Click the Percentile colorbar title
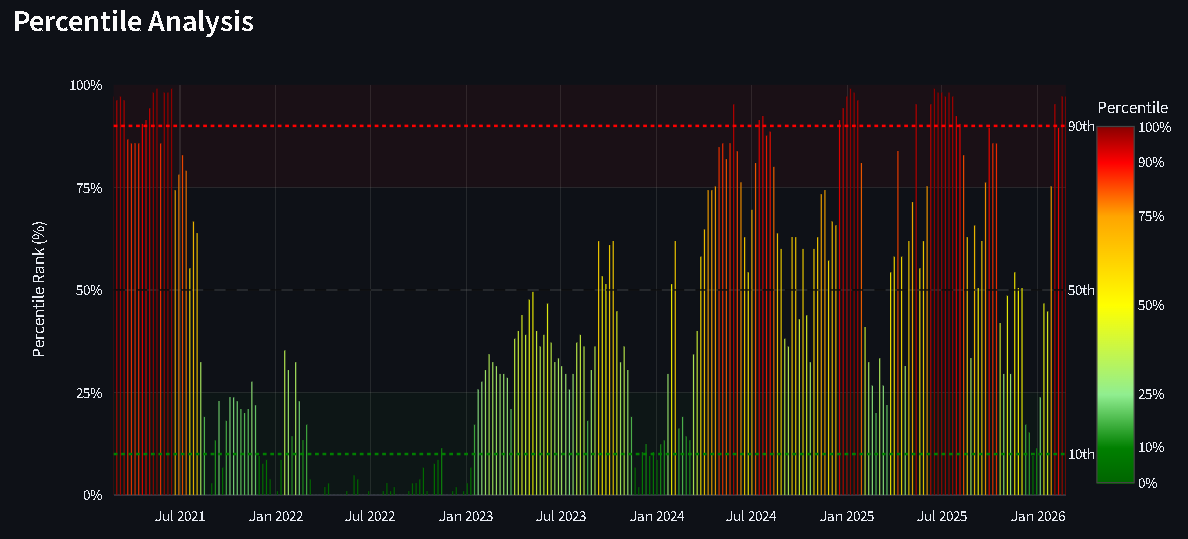 (1133, 108)
